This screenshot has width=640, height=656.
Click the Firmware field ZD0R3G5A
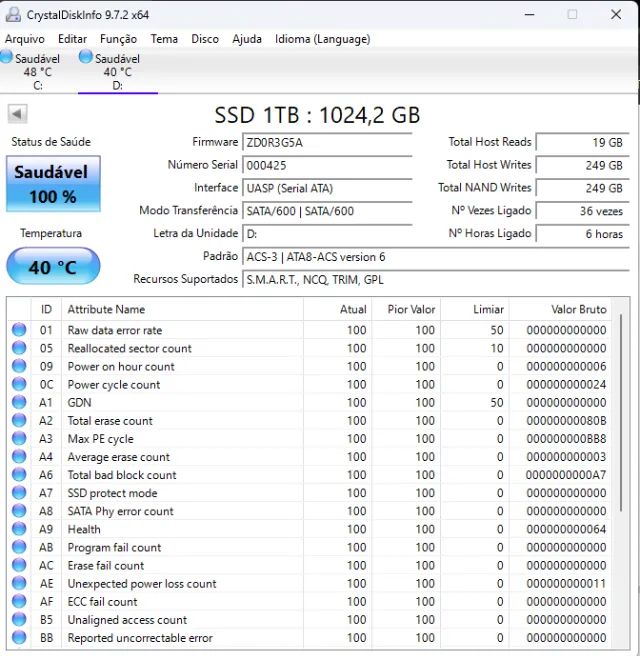click(327, 142)
